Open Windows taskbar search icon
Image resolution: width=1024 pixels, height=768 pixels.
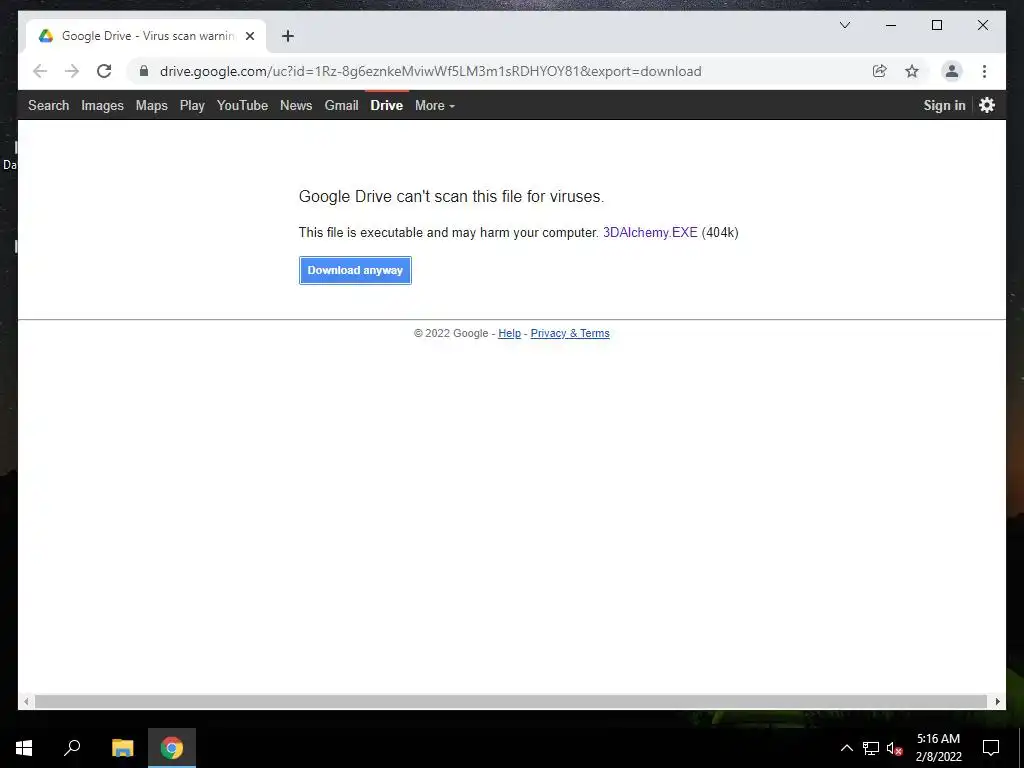tap(72, 748)
